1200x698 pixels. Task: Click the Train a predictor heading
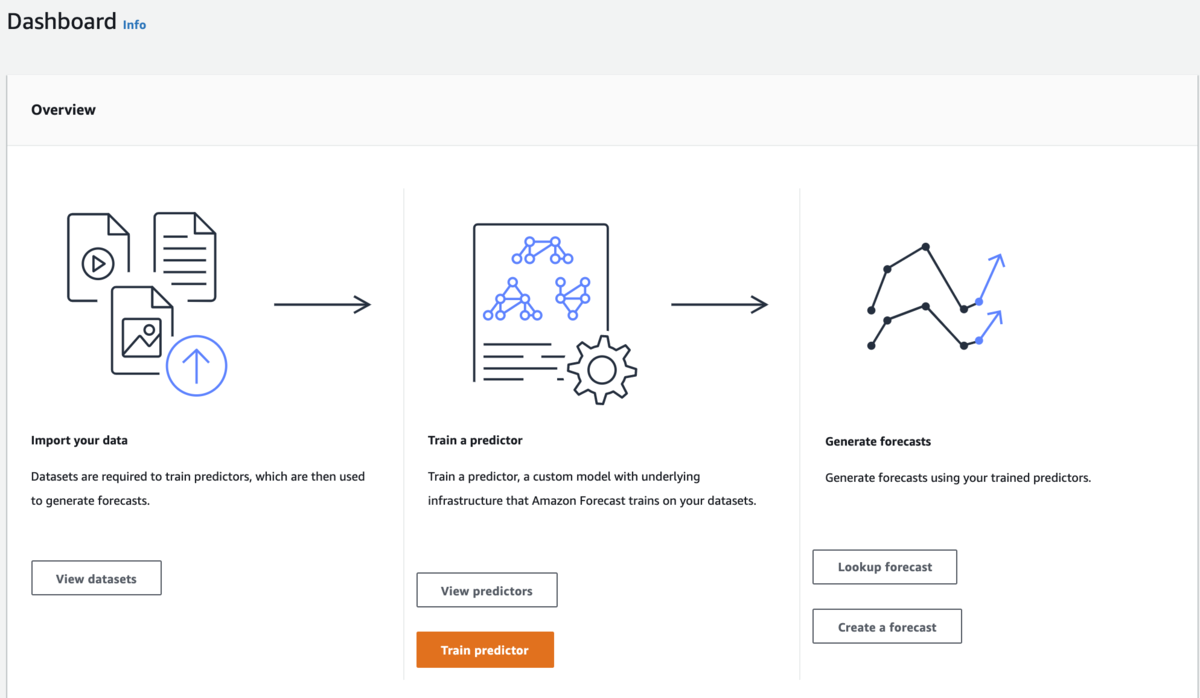pos(475,440)
